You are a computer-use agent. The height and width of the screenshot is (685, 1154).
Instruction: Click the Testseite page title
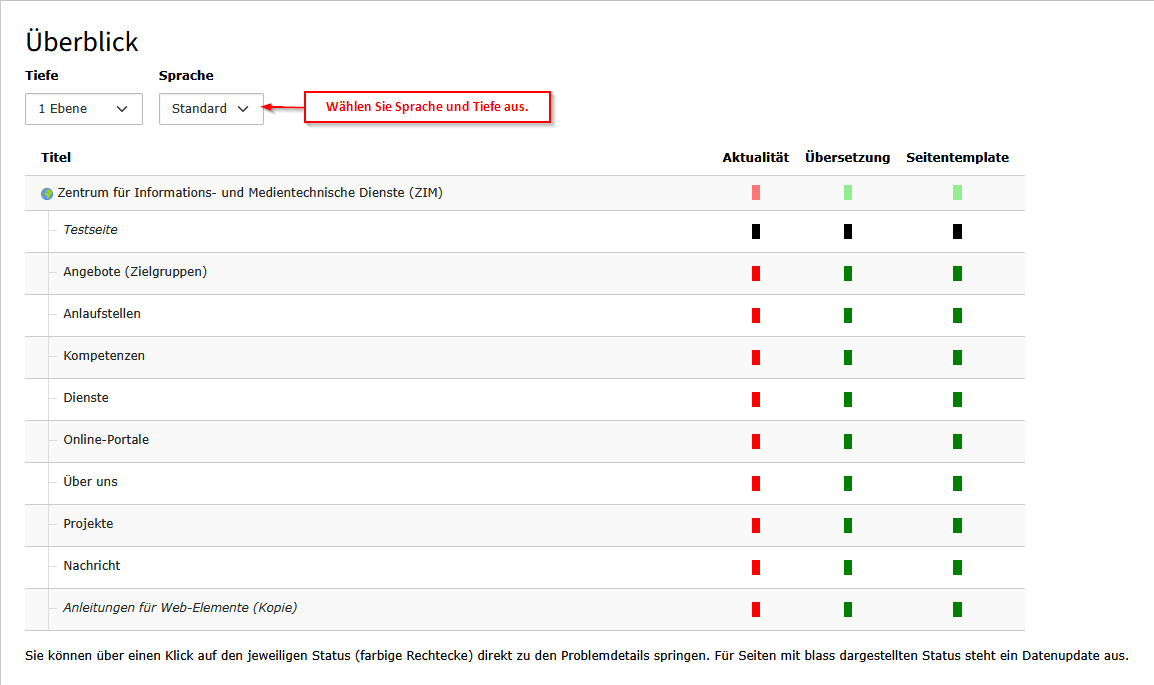coord(90,230)
